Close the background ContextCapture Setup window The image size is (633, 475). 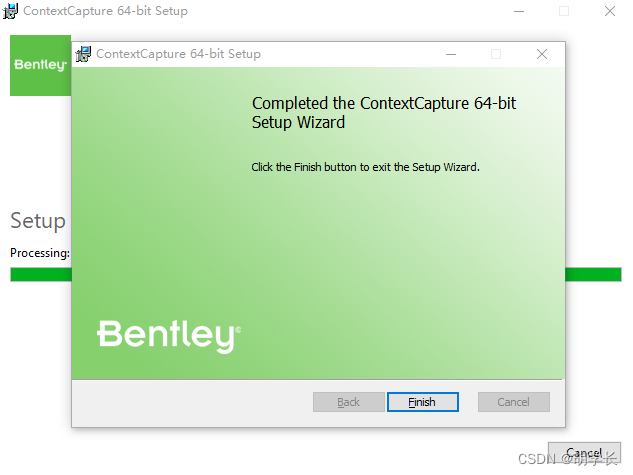[x=610, y=11]
